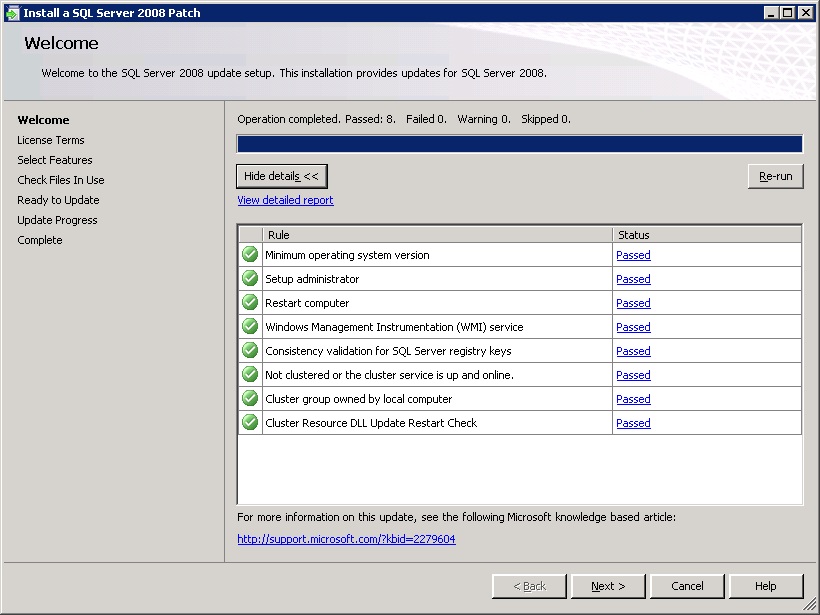The height and width of the screenshot is (615, 820).
Task: Click the Minimum operating system version text
Action: (347, 255)
